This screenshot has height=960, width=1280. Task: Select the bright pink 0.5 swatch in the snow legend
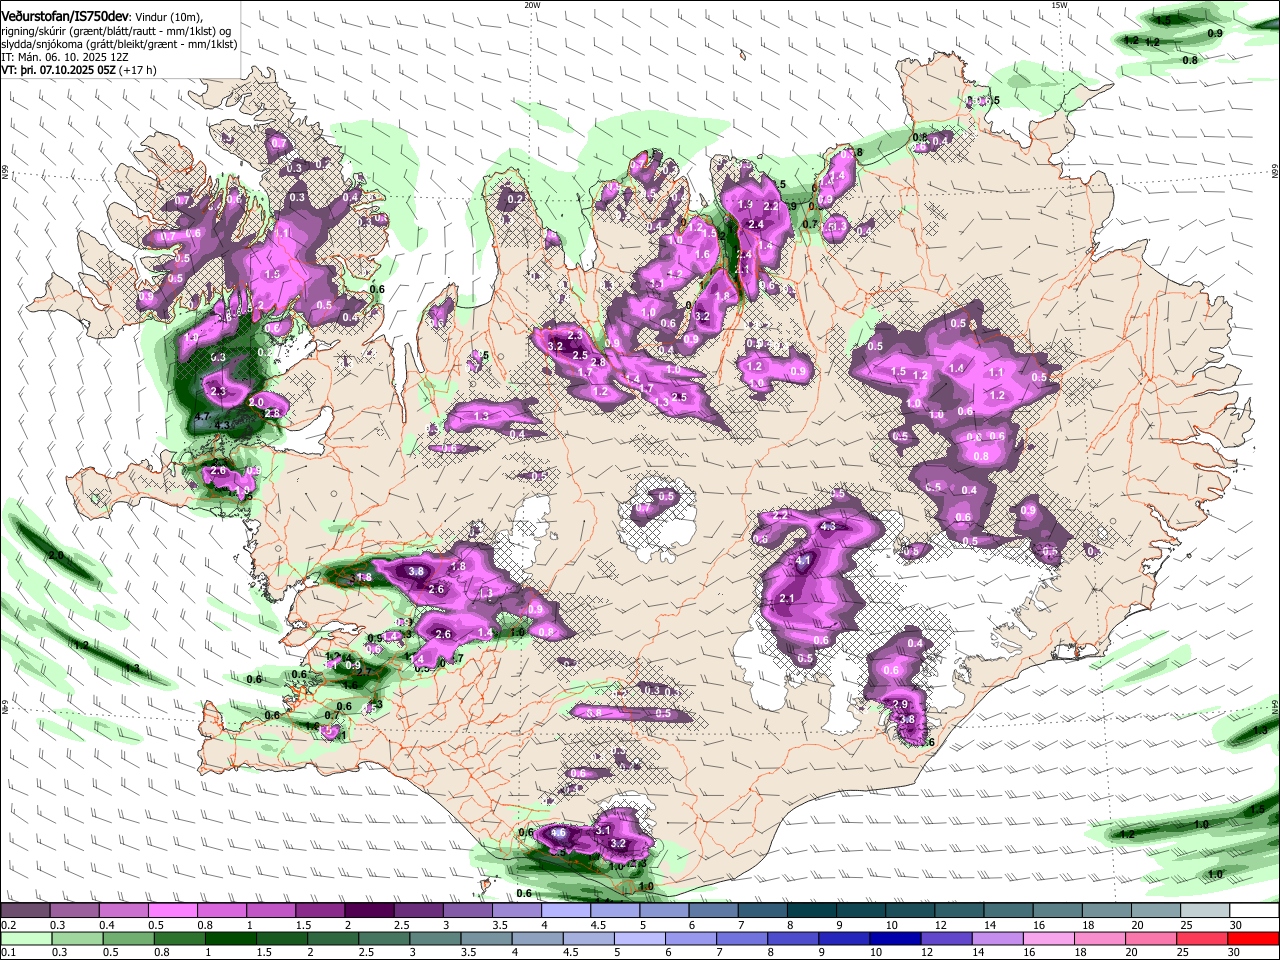tap(172, 911)
